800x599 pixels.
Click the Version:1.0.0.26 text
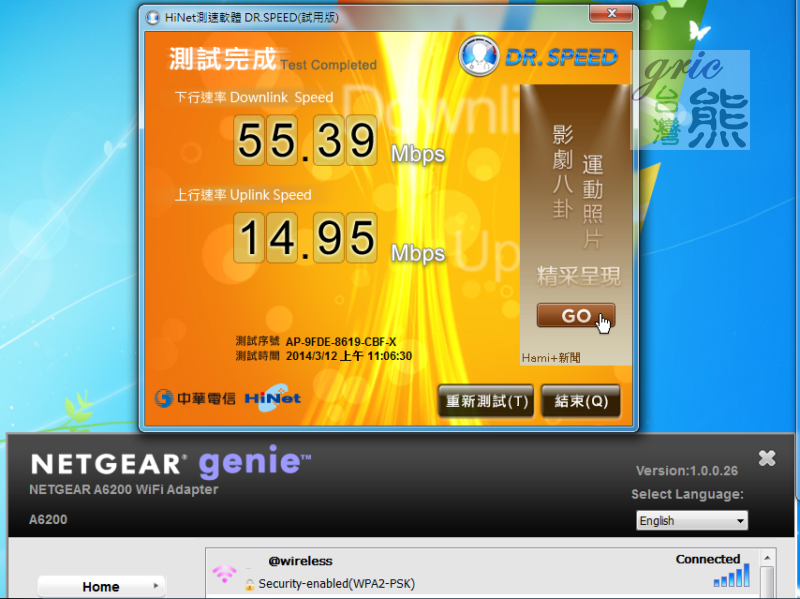click(687, 470)
